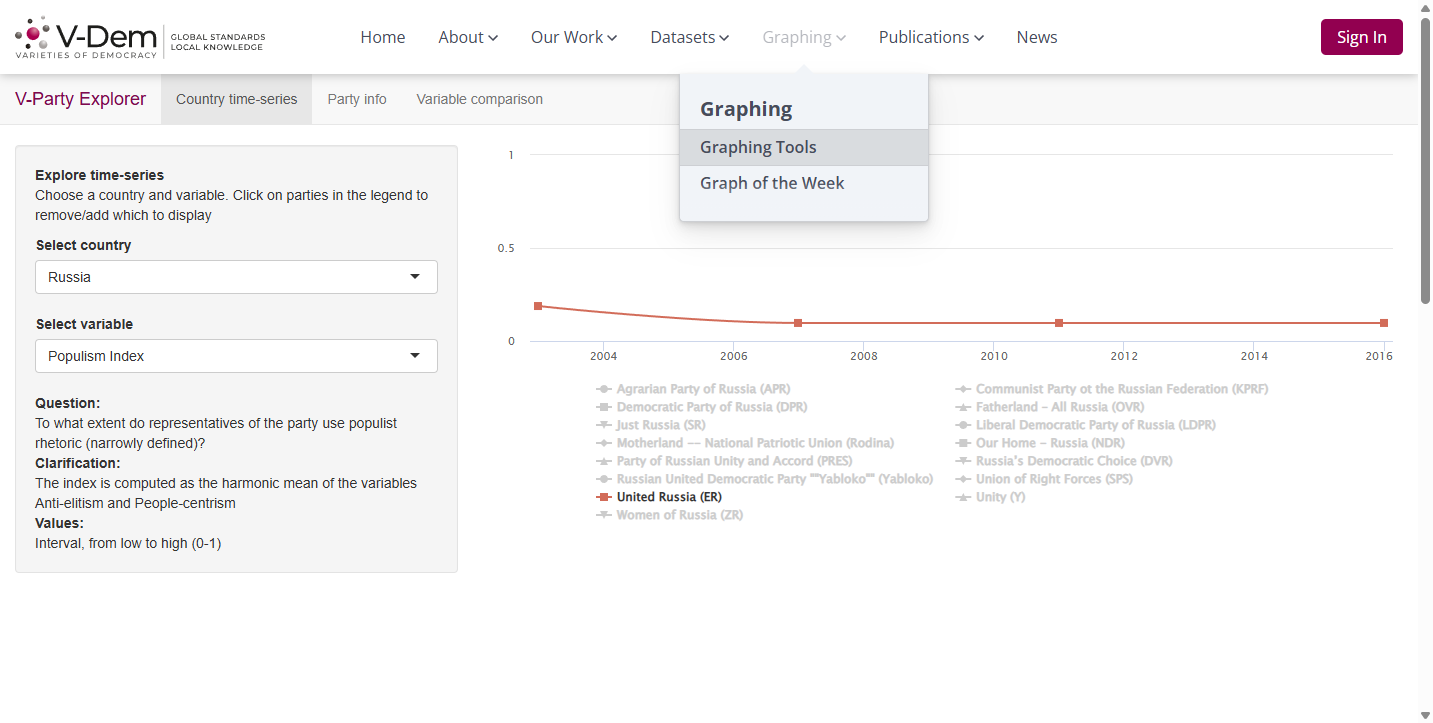Click the 2011 data point marker on chart
The width and height of the screenshot is (1433, 723).
click(1059, 323)
